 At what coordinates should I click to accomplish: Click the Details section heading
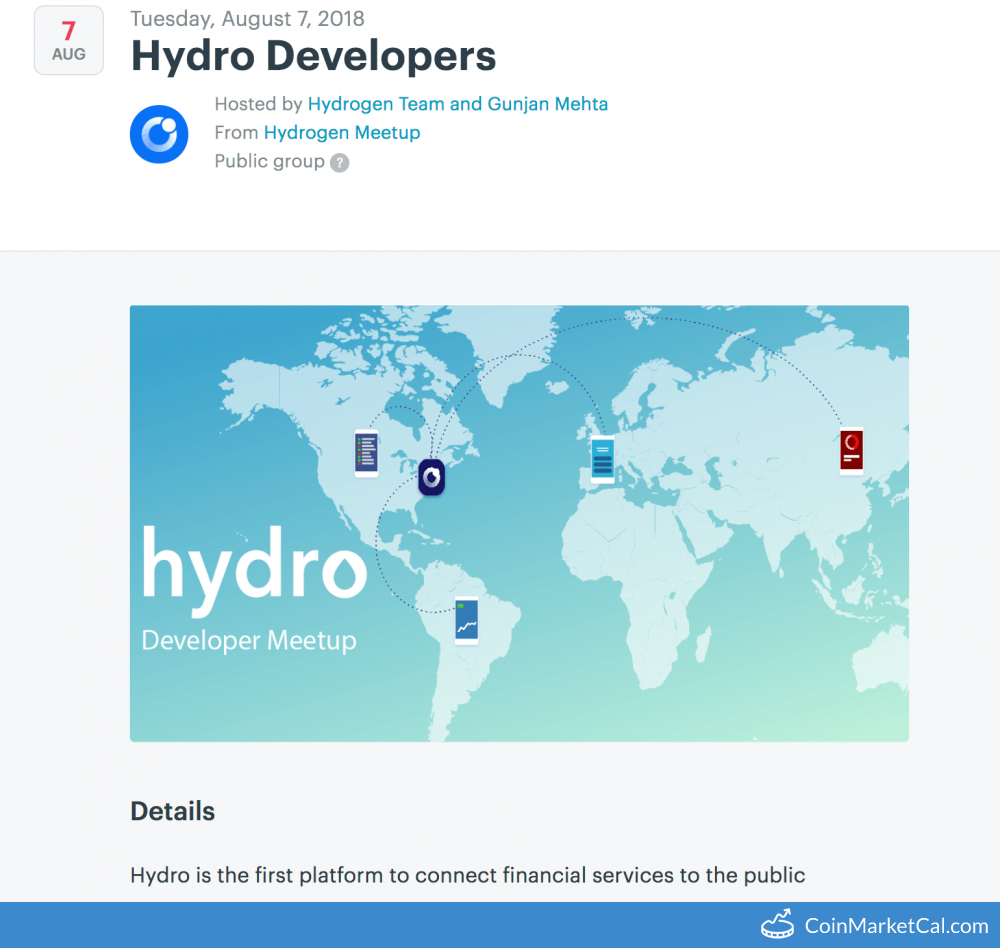point(172,811)
